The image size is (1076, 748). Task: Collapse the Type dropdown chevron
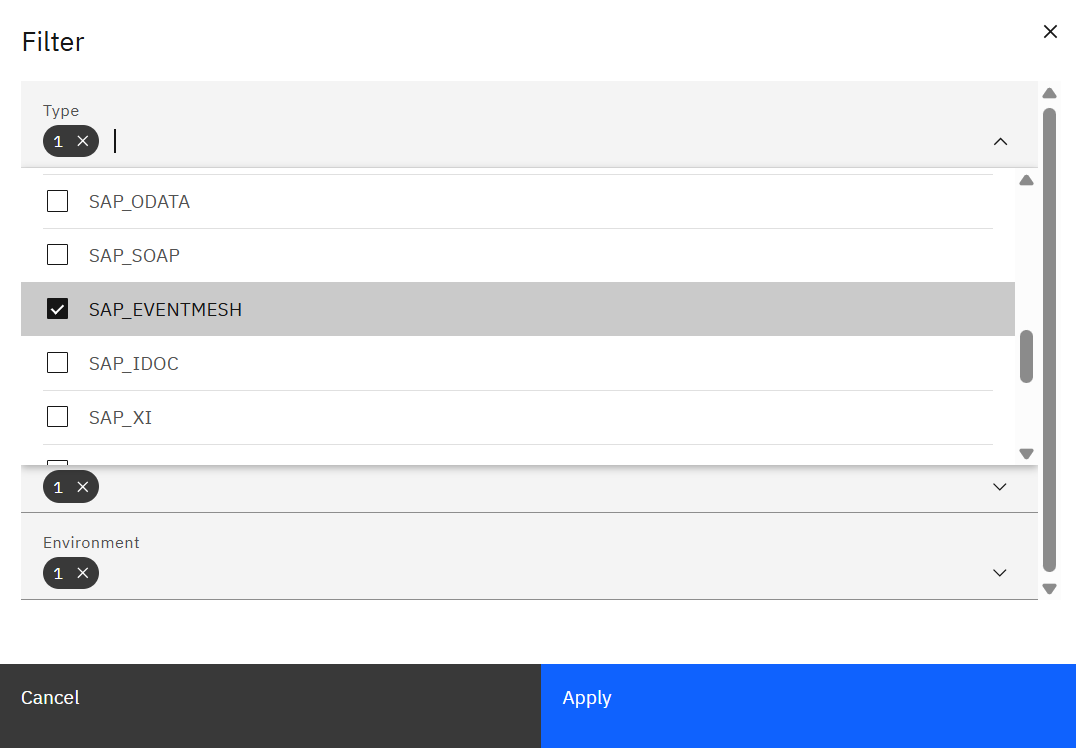coord(1000,141)
